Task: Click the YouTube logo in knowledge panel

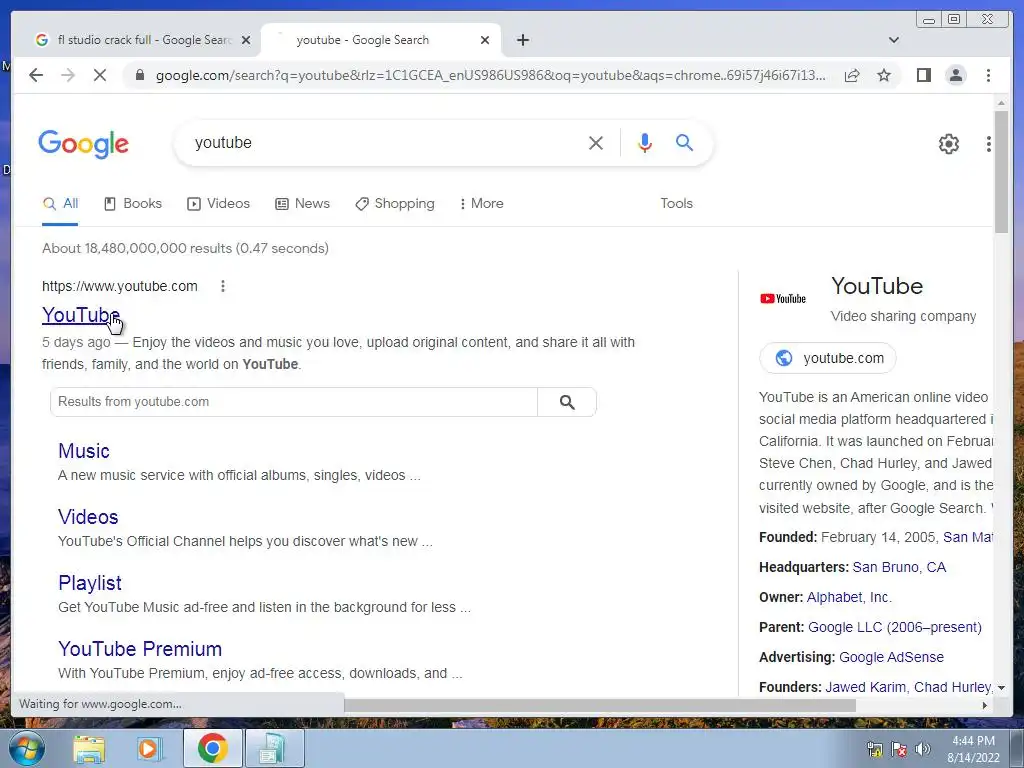Action: pos(783,298)
